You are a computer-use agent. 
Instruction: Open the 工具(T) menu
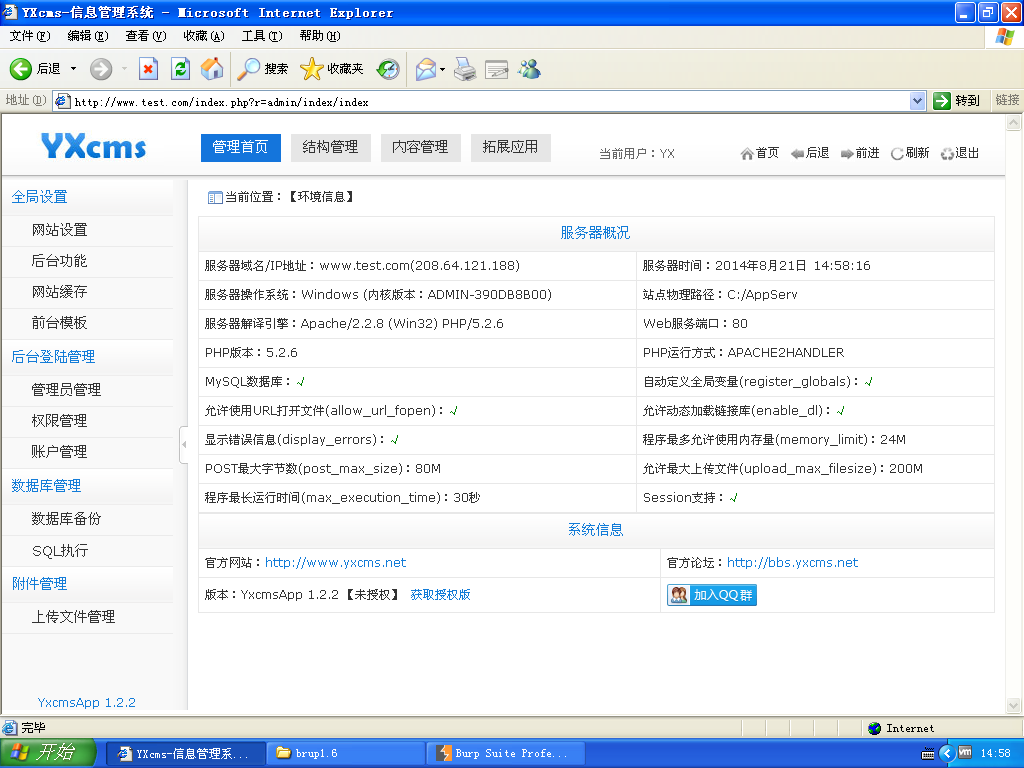pyautogui.click(x=262, y=36)
